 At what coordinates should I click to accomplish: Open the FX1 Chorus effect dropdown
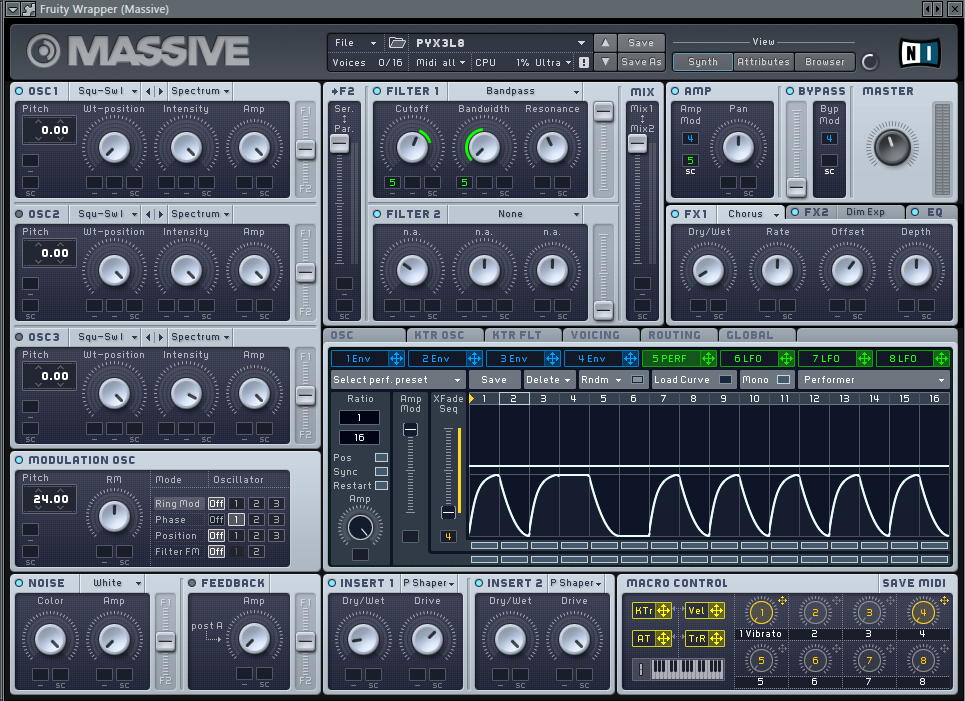click(x=751, y=214)
